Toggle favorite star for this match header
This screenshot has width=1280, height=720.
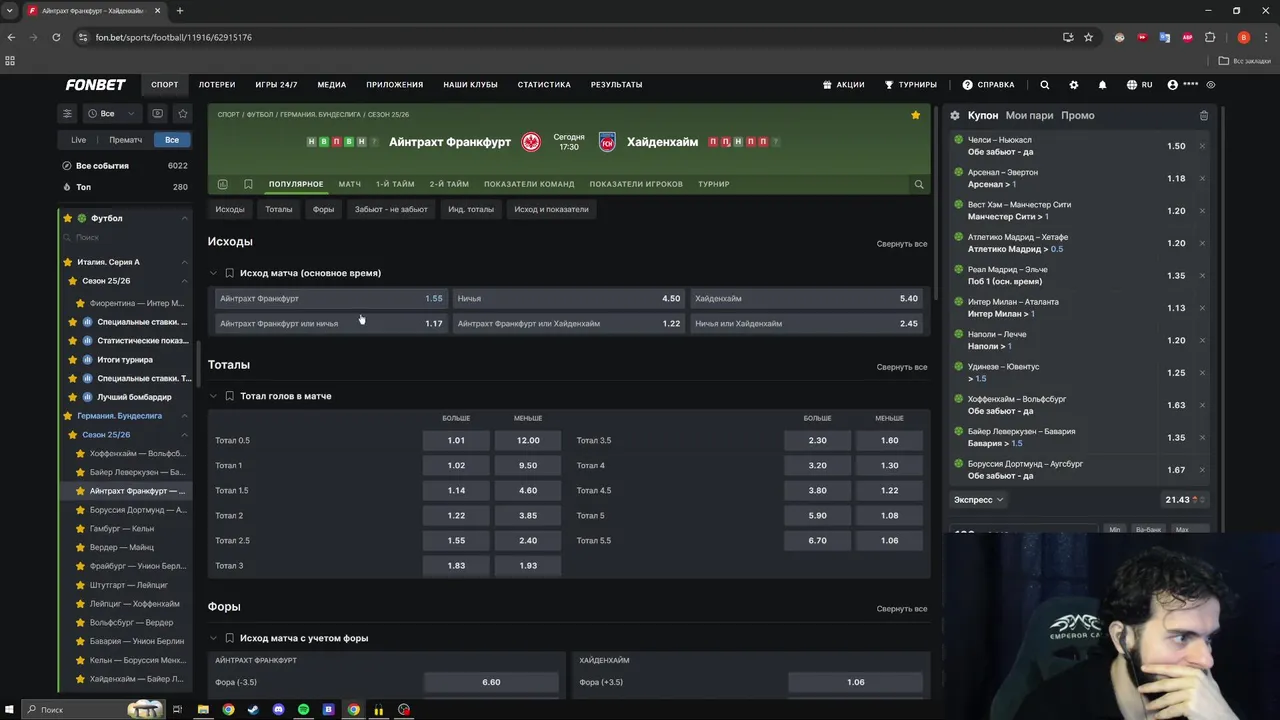click(x=915, y=115)
